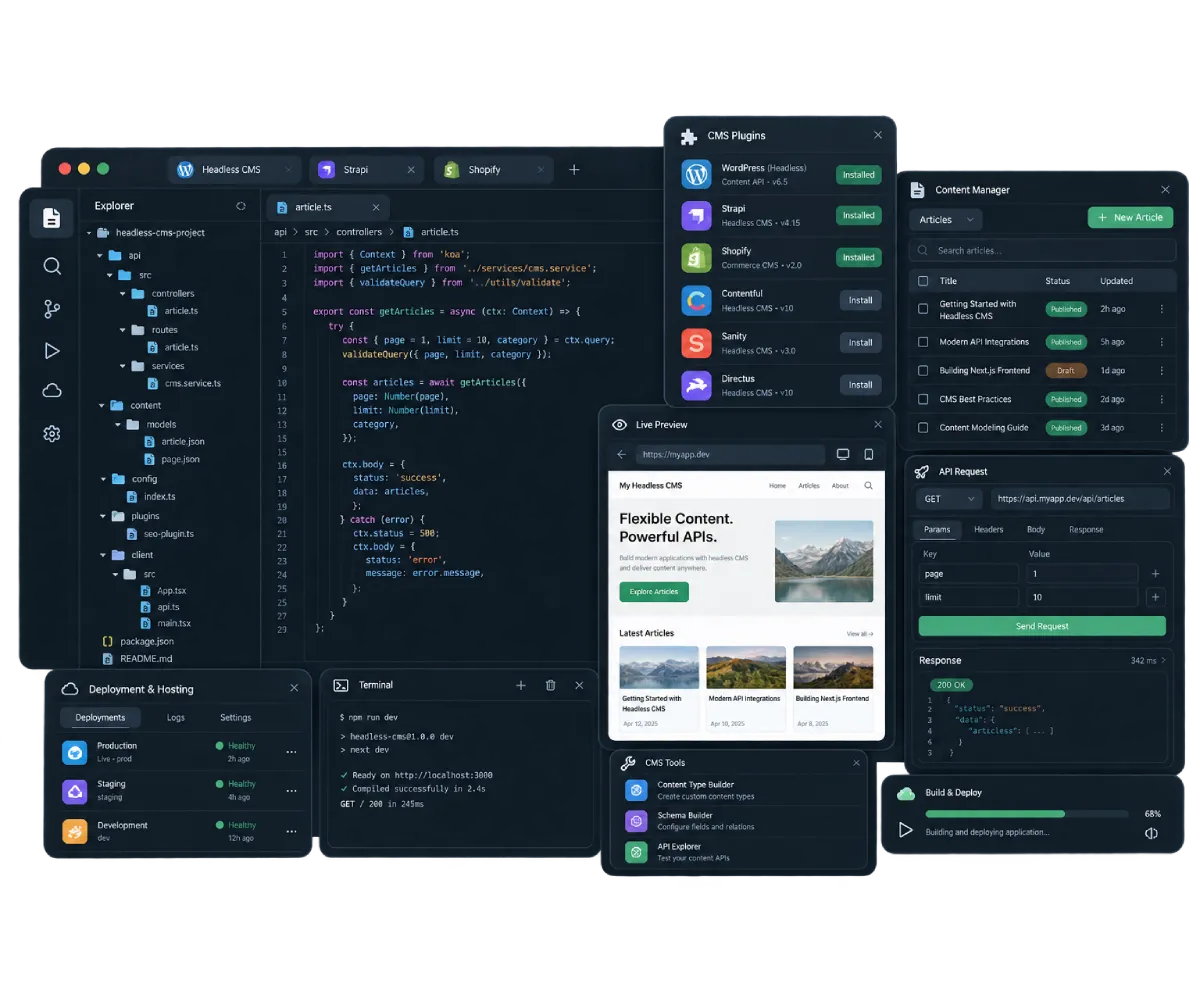Image resolution: width=1200 pixels, height=1000 pixels.
Task: Click the play icon in Build & Deploy
Action: (906, 829)
